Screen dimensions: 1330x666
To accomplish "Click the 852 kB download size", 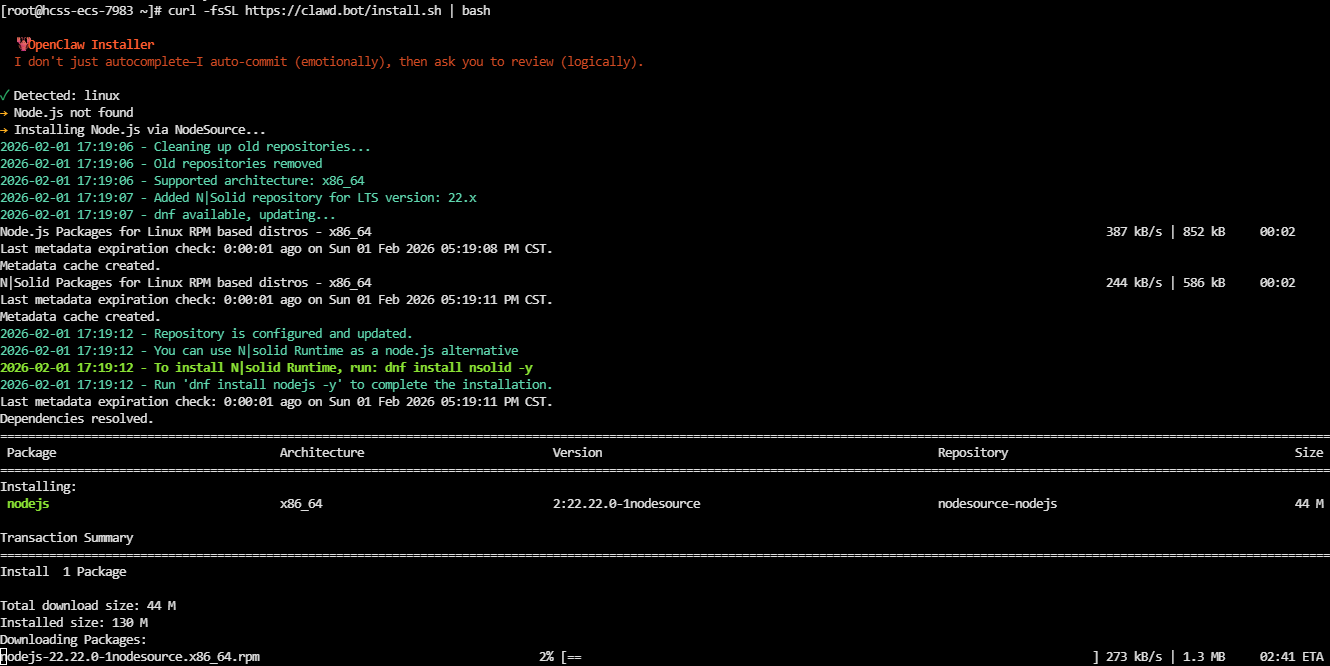I will point(1204,232).
